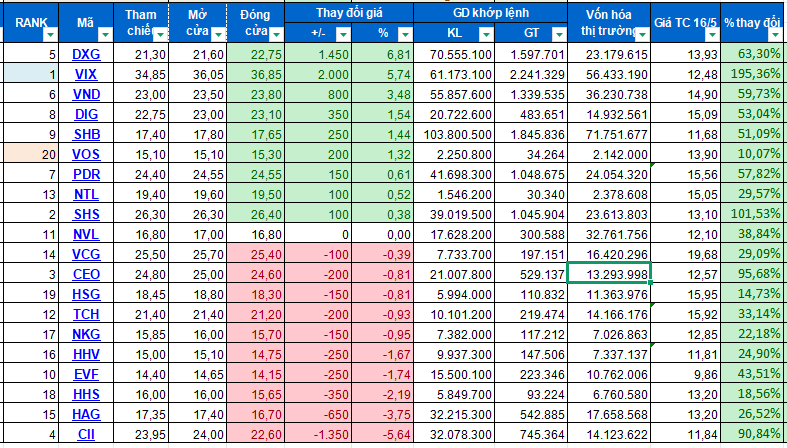Open the SHS ticker link
The image size is (787, 448).
point(86,214)
